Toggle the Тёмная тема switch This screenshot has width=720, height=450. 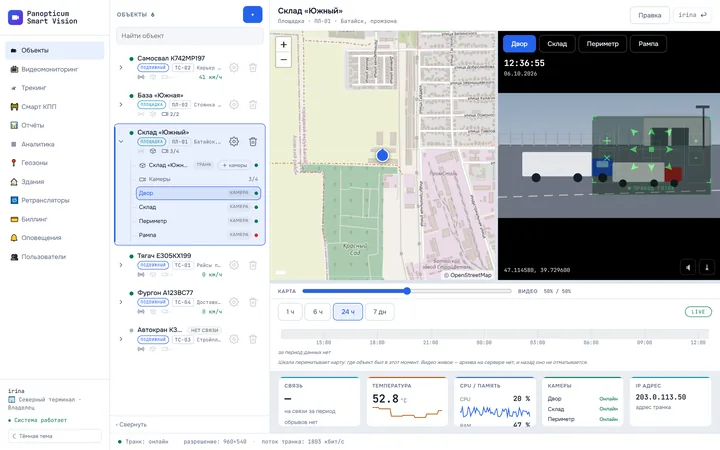(55, 436)
